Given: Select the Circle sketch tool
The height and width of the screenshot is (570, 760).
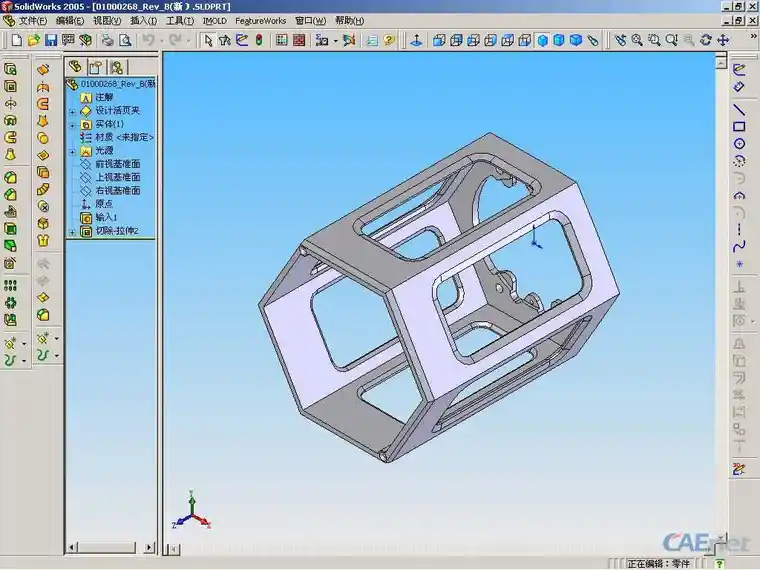Looking at the screenshot, I should tap(739, 143).
